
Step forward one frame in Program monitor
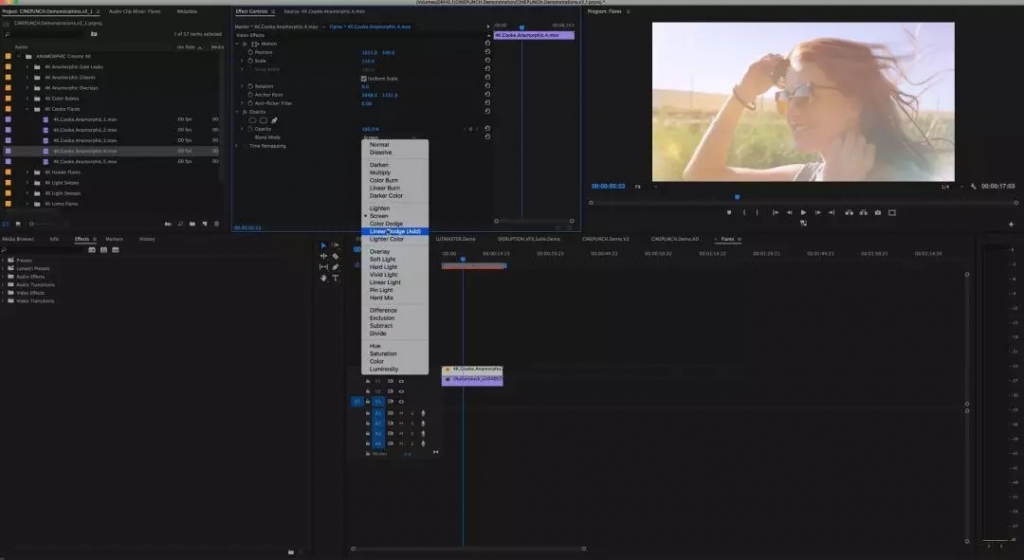coord(817,213)
